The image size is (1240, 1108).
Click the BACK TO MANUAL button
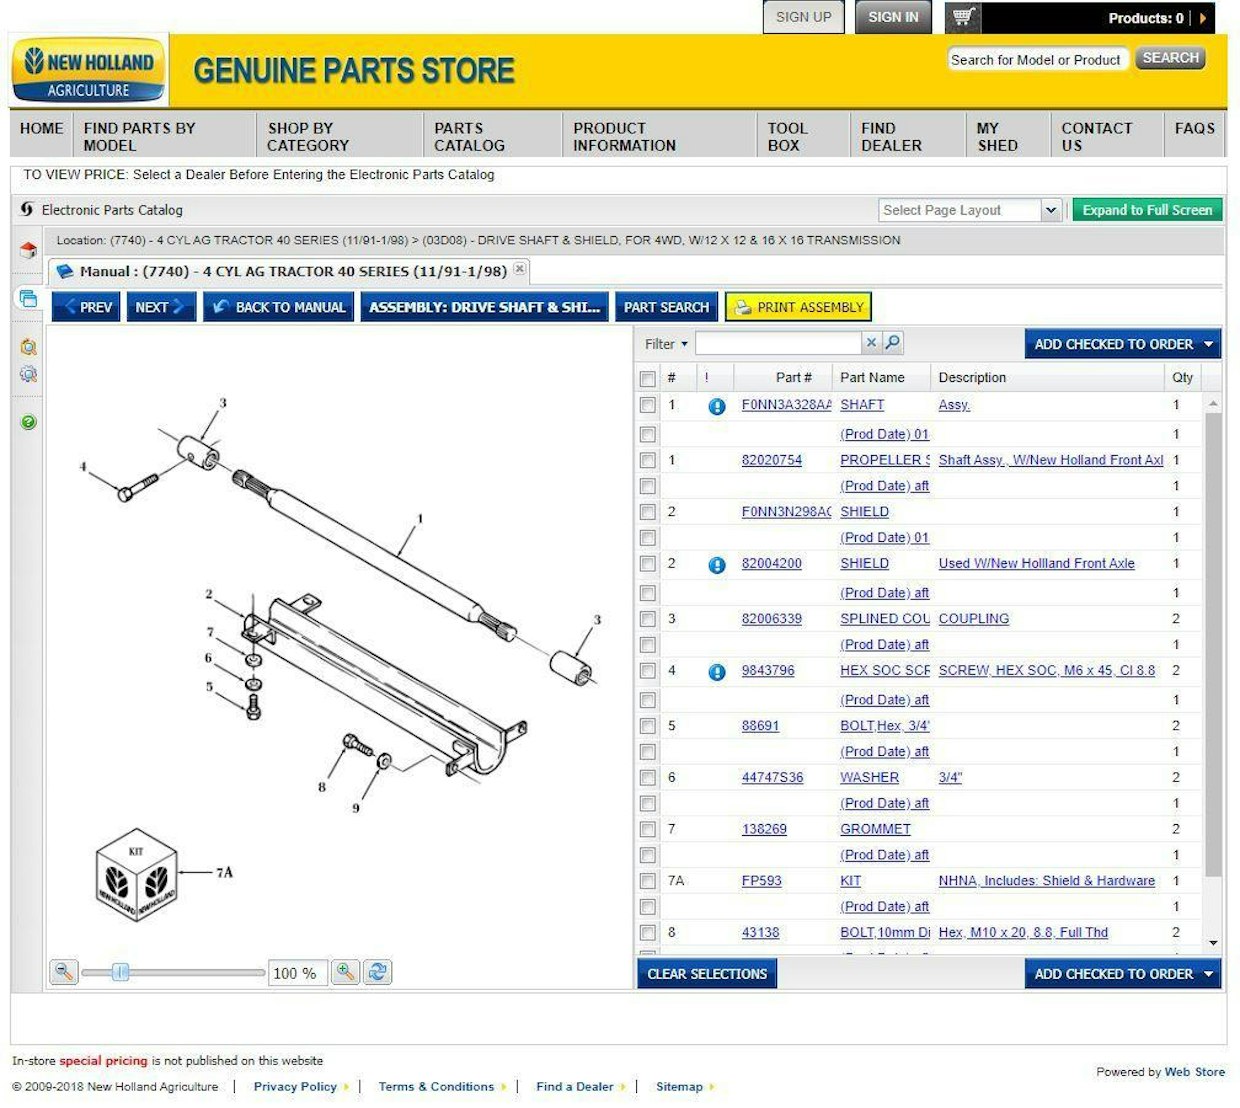tap(278, 307)
